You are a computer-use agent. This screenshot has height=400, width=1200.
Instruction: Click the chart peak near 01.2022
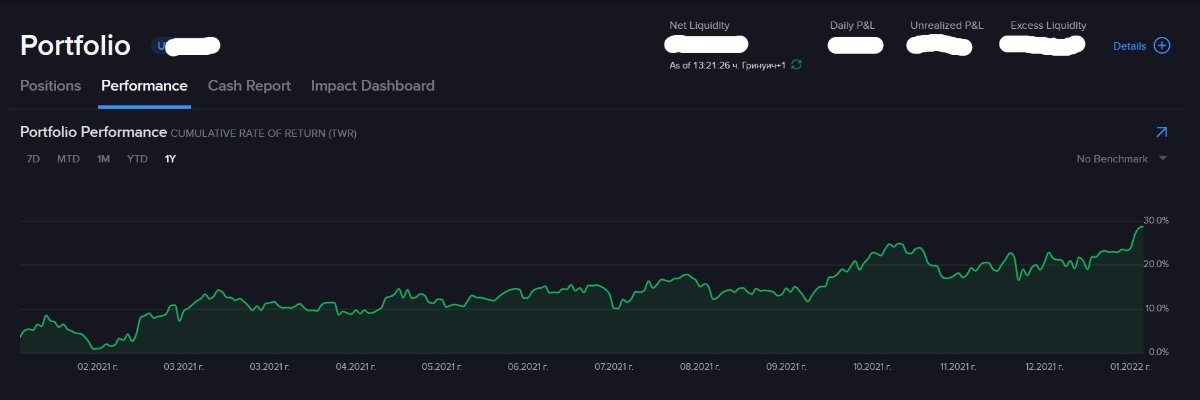(x=1141, y=227)
